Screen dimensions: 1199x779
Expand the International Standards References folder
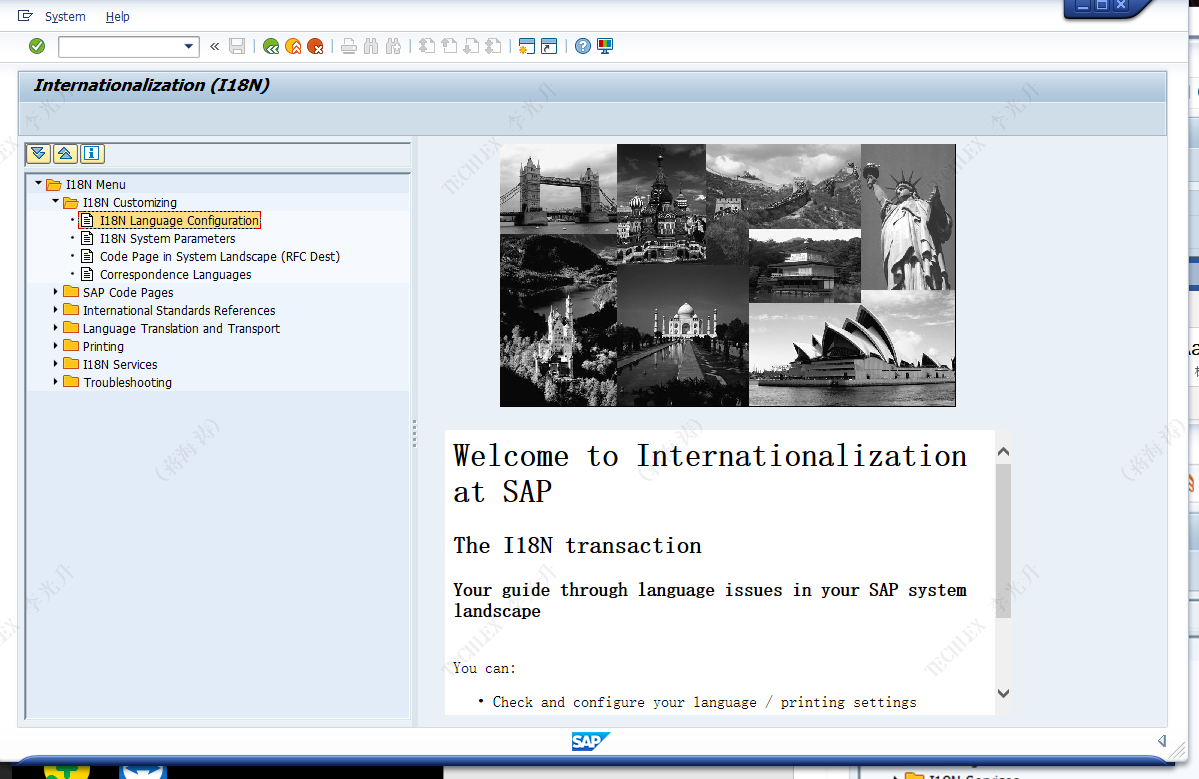click(55, 310)
